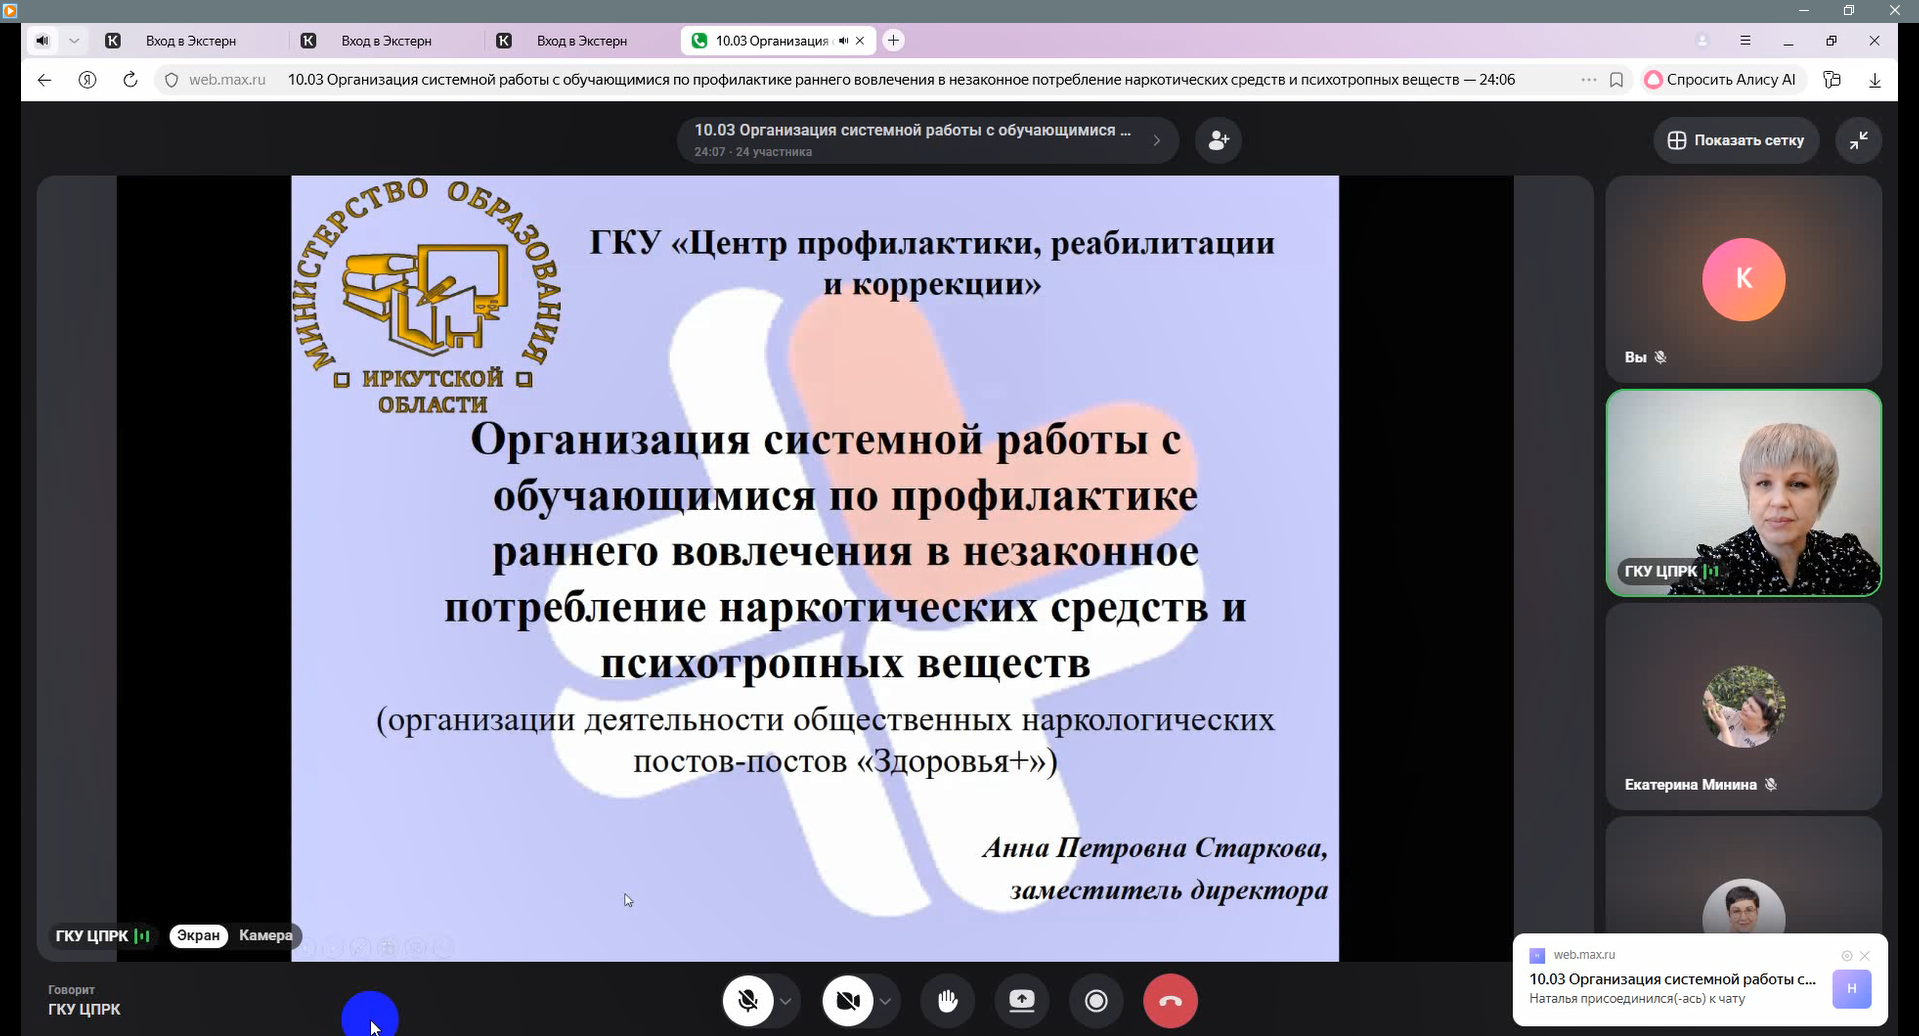This screenshot has height=1036, width=1919.
Task: Open camera options dropdown arrow
Action: pos(885,1001)
